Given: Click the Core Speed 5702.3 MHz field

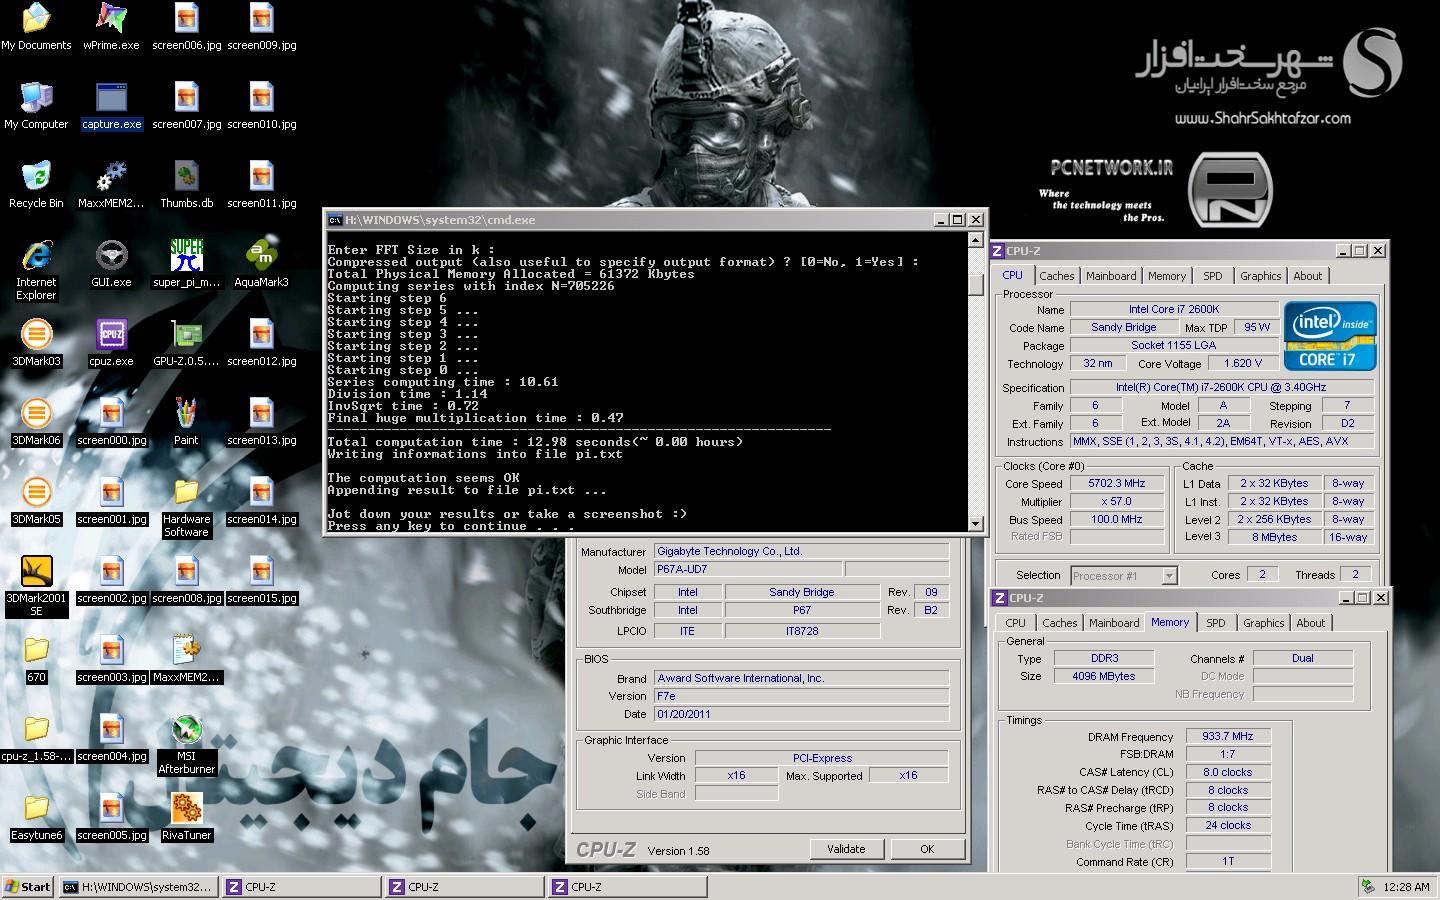Looking at the screenshot, I should [1117, 484].
